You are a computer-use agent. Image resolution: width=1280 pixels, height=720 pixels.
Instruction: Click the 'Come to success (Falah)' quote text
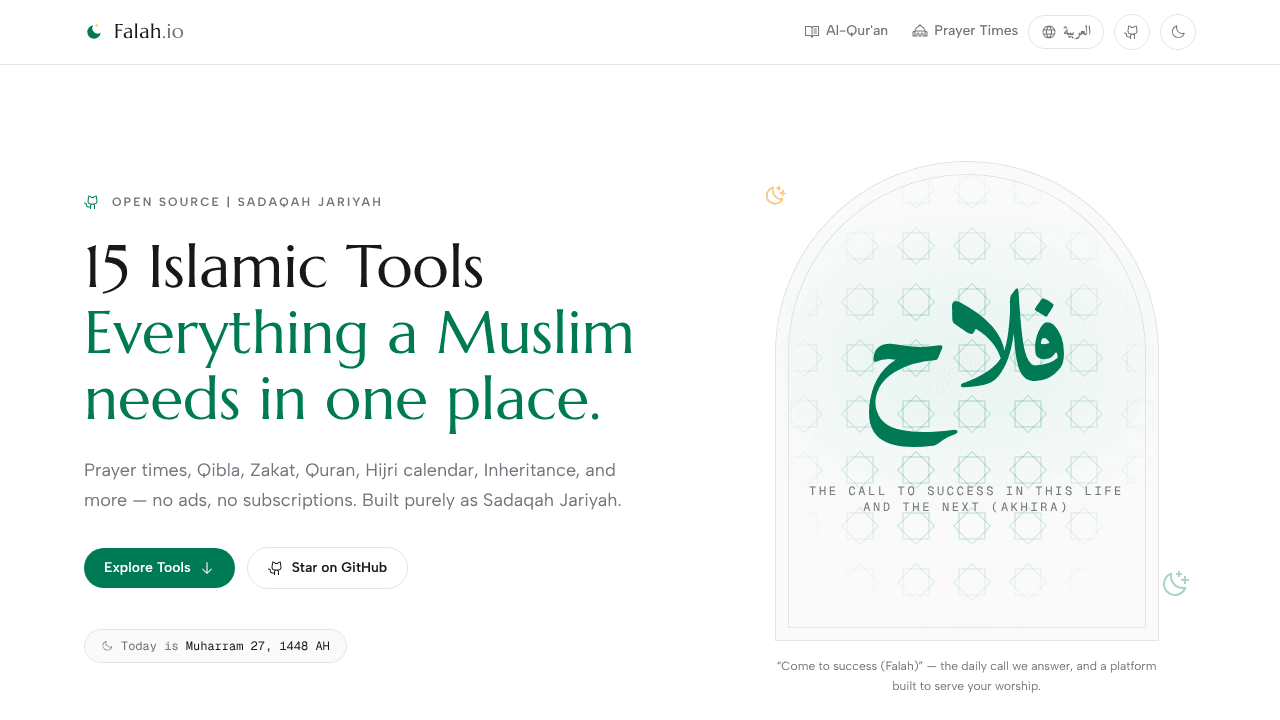(x=966, y=676)
